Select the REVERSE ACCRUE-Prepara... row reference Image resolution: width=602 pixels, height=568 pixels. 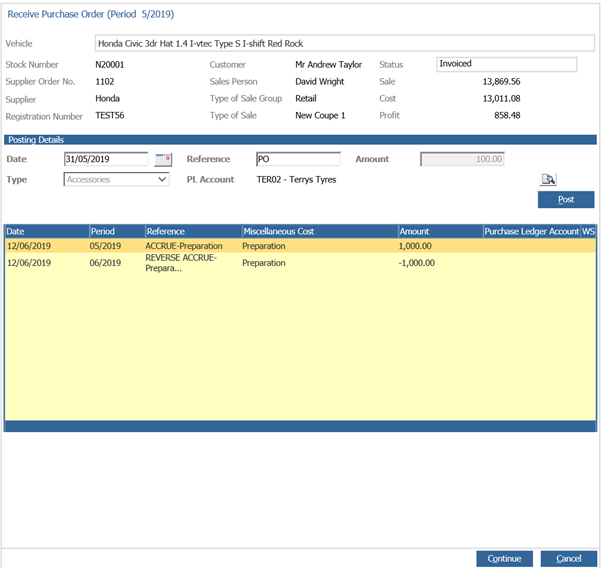(x=181, y=263)
